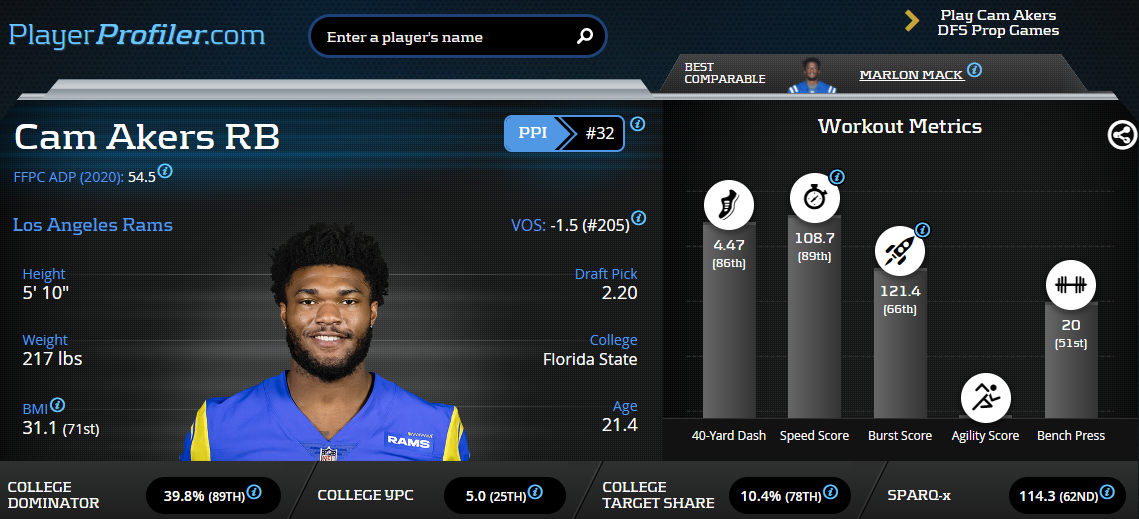Open info icon beside SPARQ-x score

[1107, 492]
